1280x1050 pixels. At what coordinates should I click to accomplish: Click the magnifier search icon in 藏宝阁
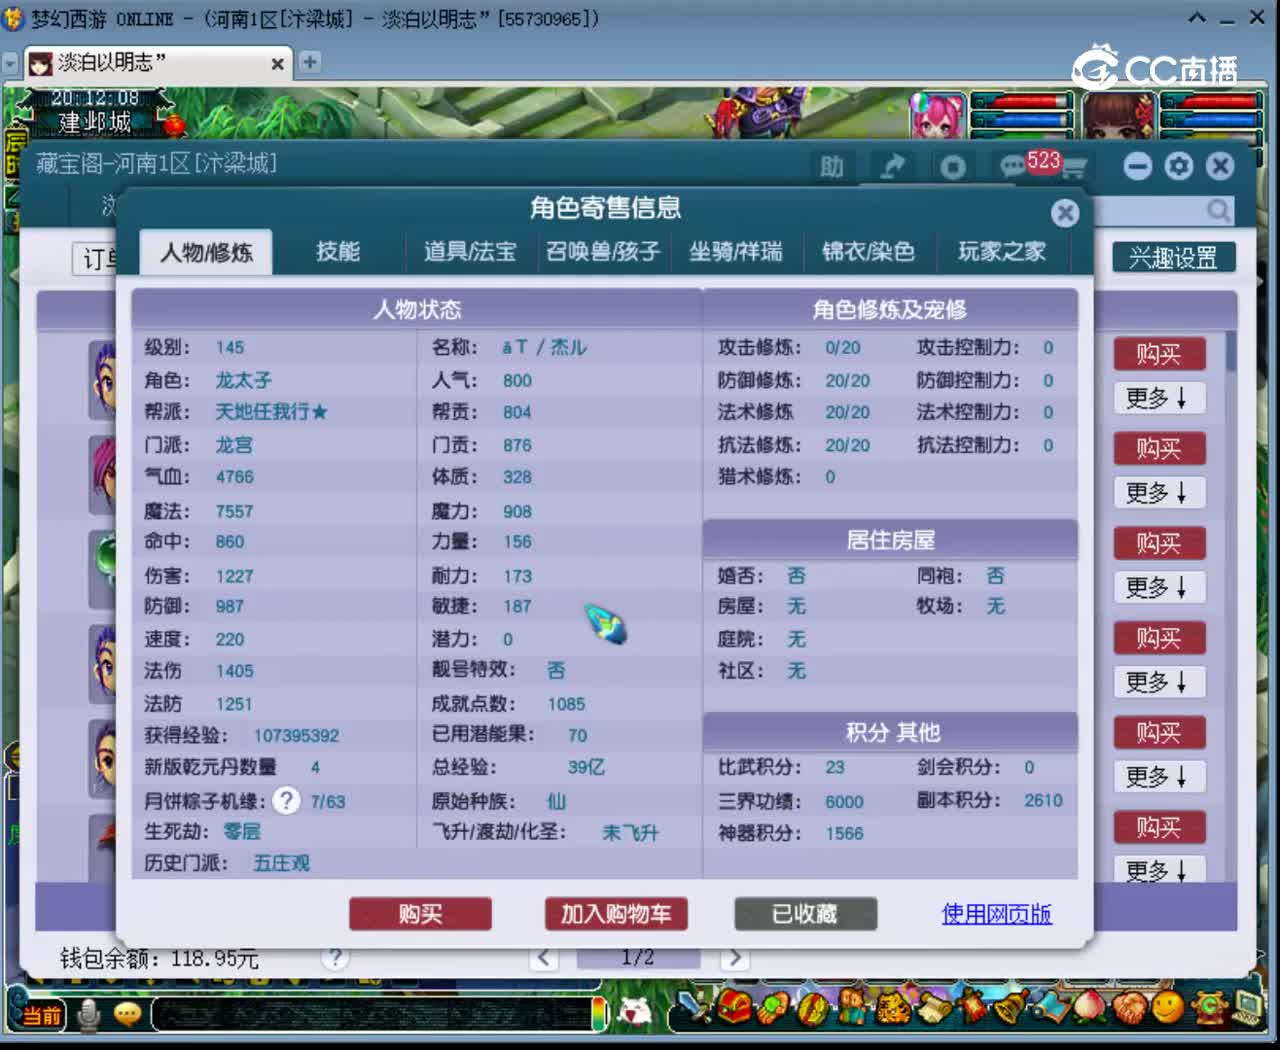click(x=1218, y=210)
